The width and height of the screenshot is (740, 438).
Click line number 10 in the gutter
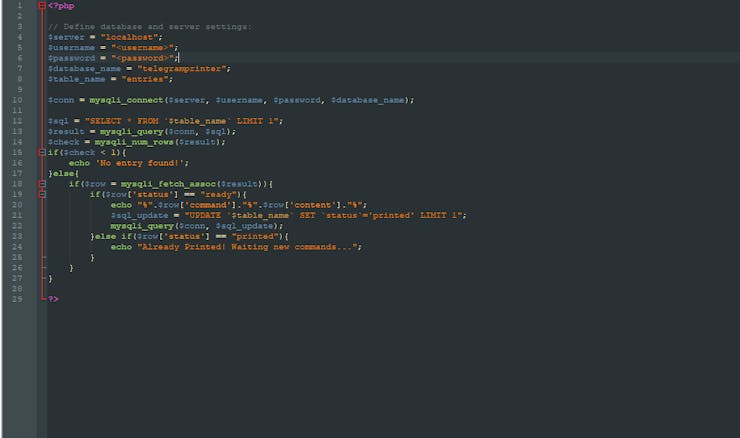pos(17,100)
